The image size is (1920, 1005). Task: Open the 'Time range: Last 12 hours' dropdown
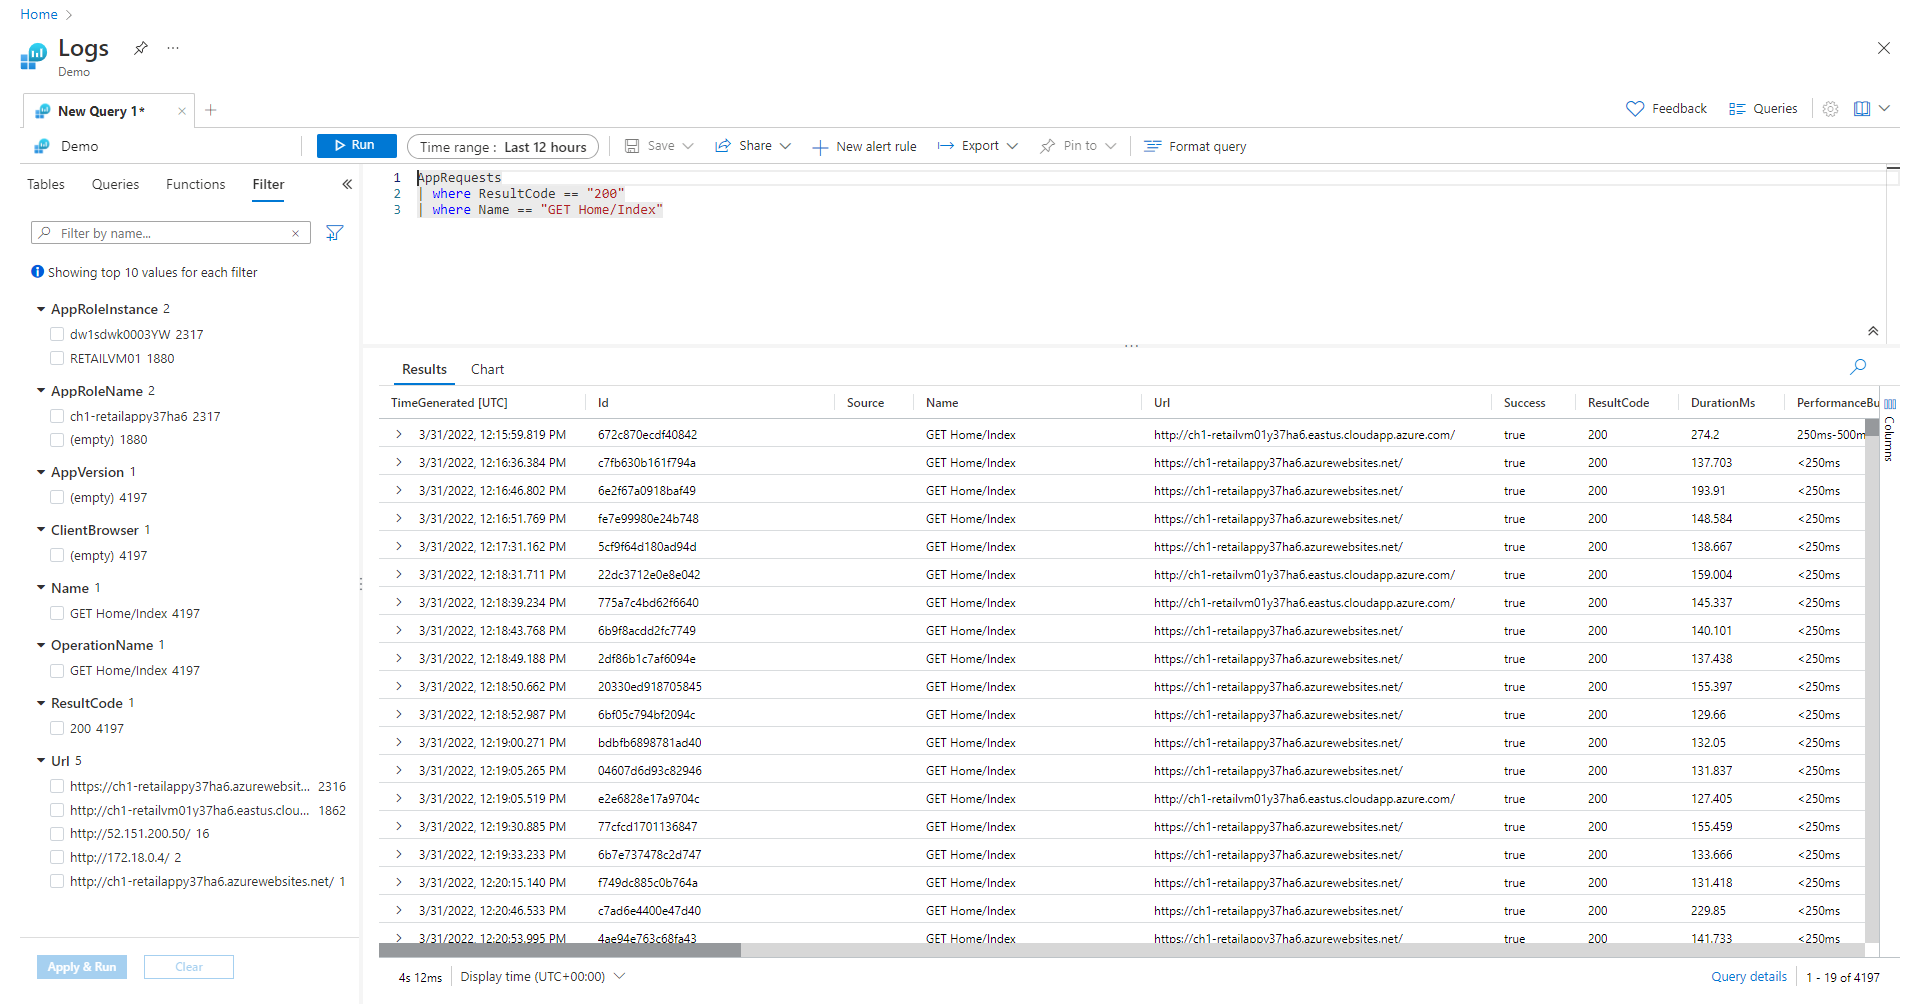502,146
